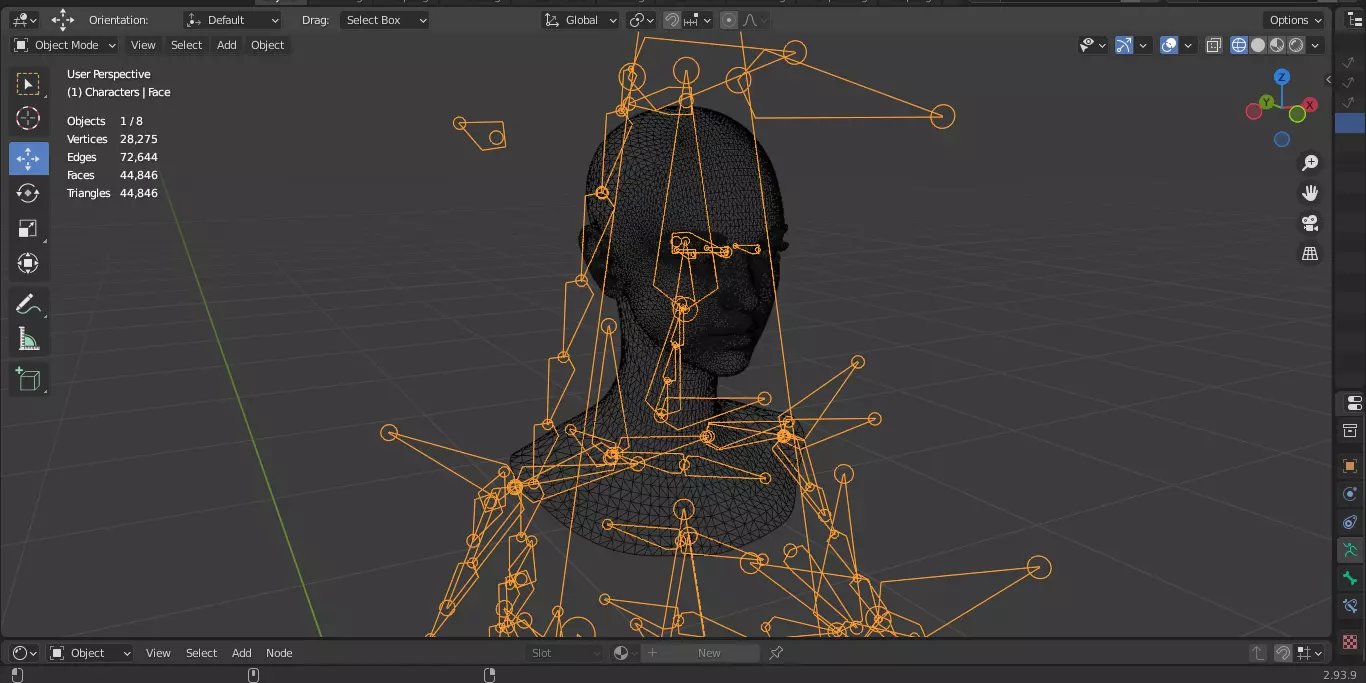The image size is (1366, 683).
Task: Browse materials with sphere icon button
Action: point(623,653)
